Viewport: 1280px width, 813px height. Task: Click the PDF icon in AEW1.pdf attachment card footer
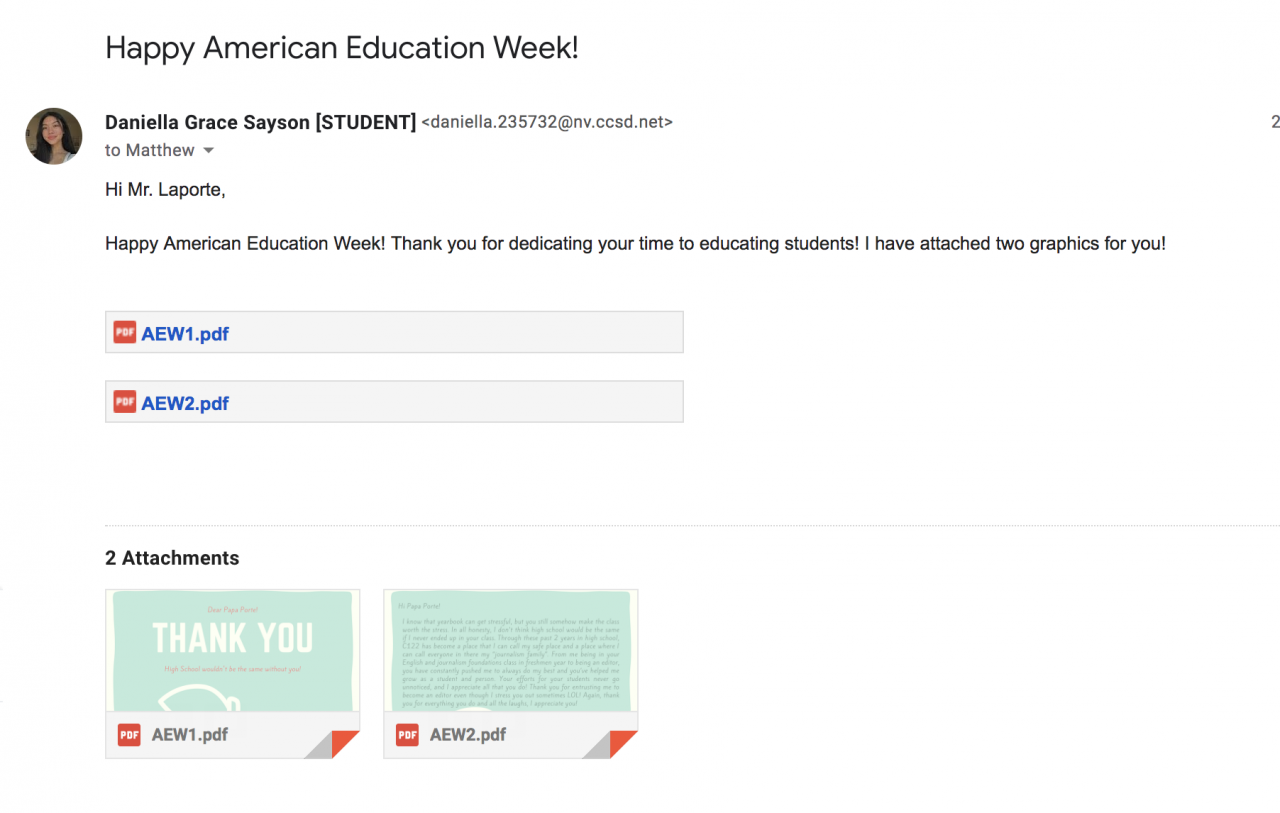(x=129, y=735)
